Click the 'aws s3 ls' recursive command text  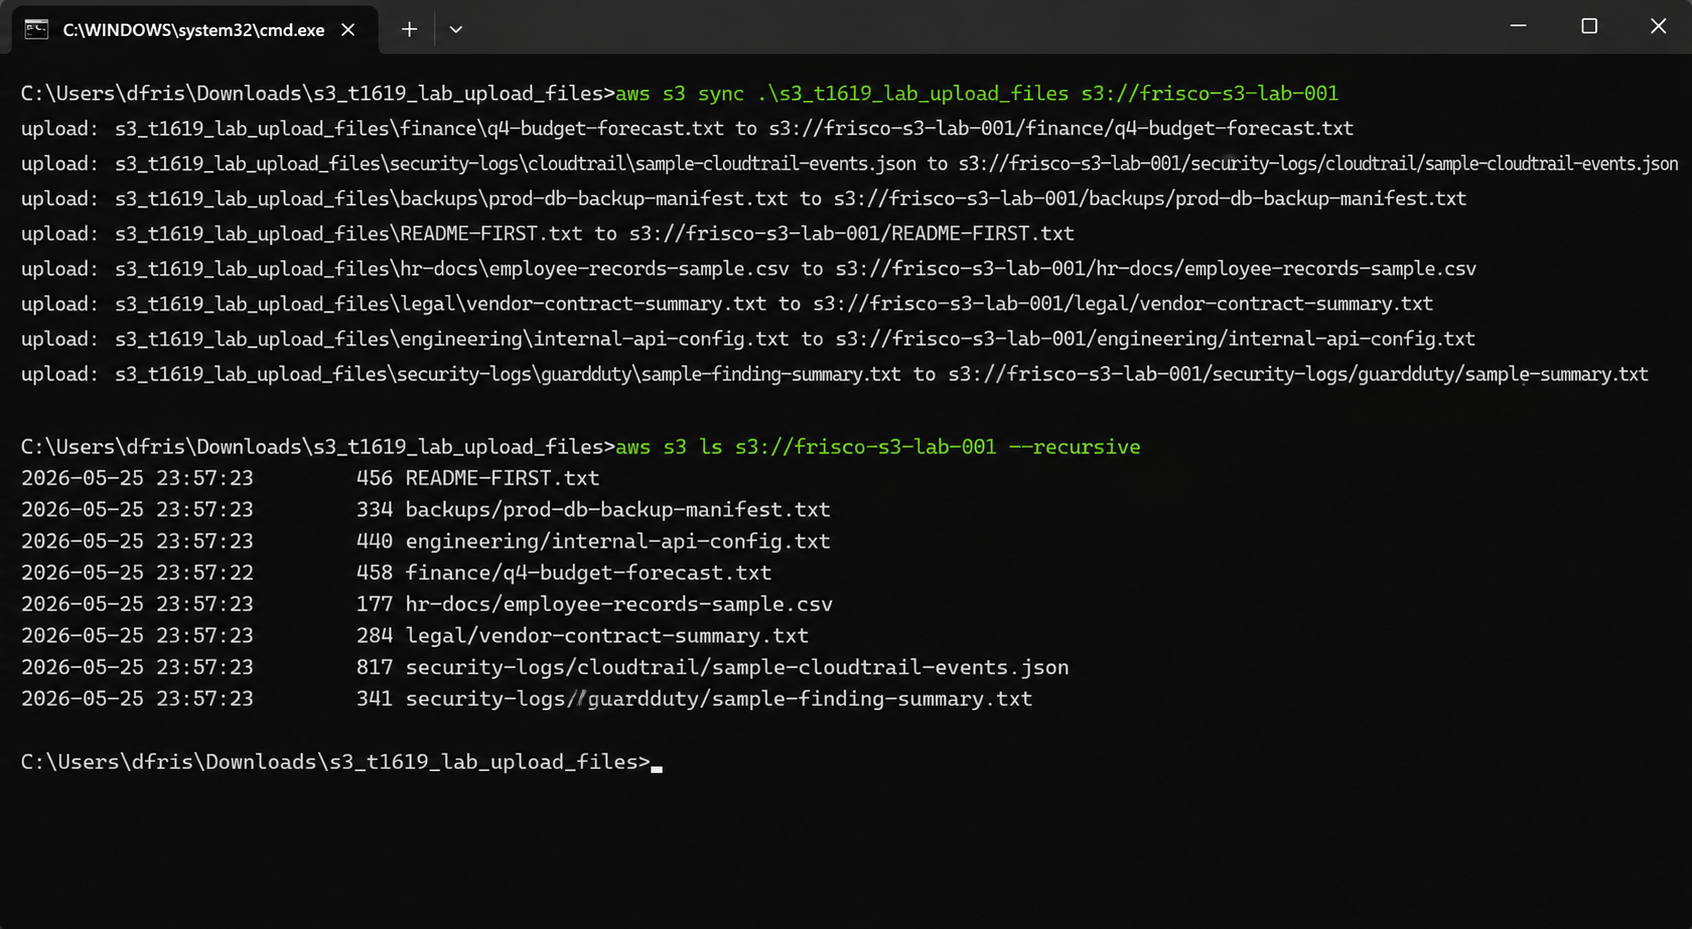(x=878, y=447)
